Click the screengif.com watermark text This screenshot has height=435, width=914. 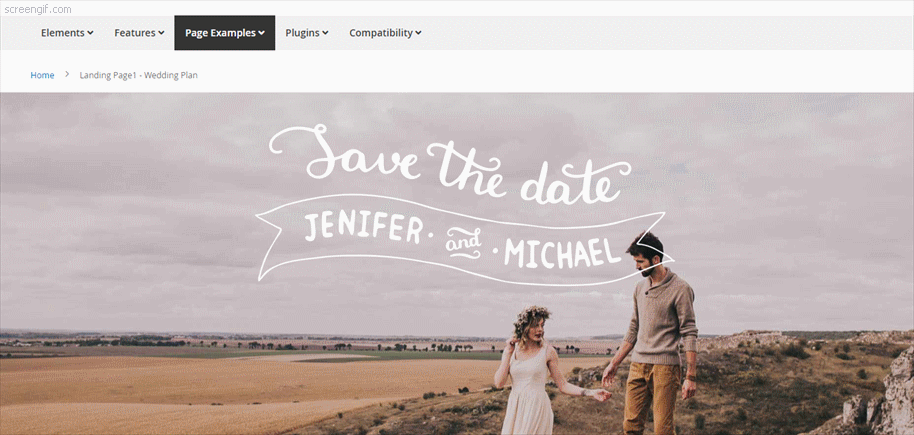37,9
